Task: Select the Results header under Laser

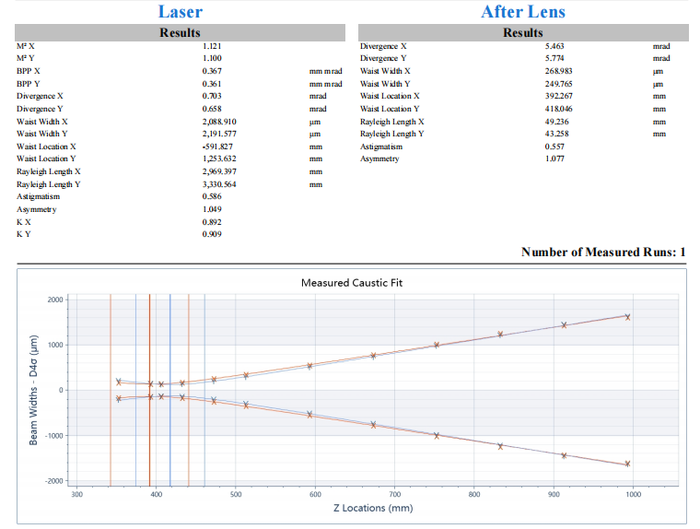Action: tap(180, 33)
